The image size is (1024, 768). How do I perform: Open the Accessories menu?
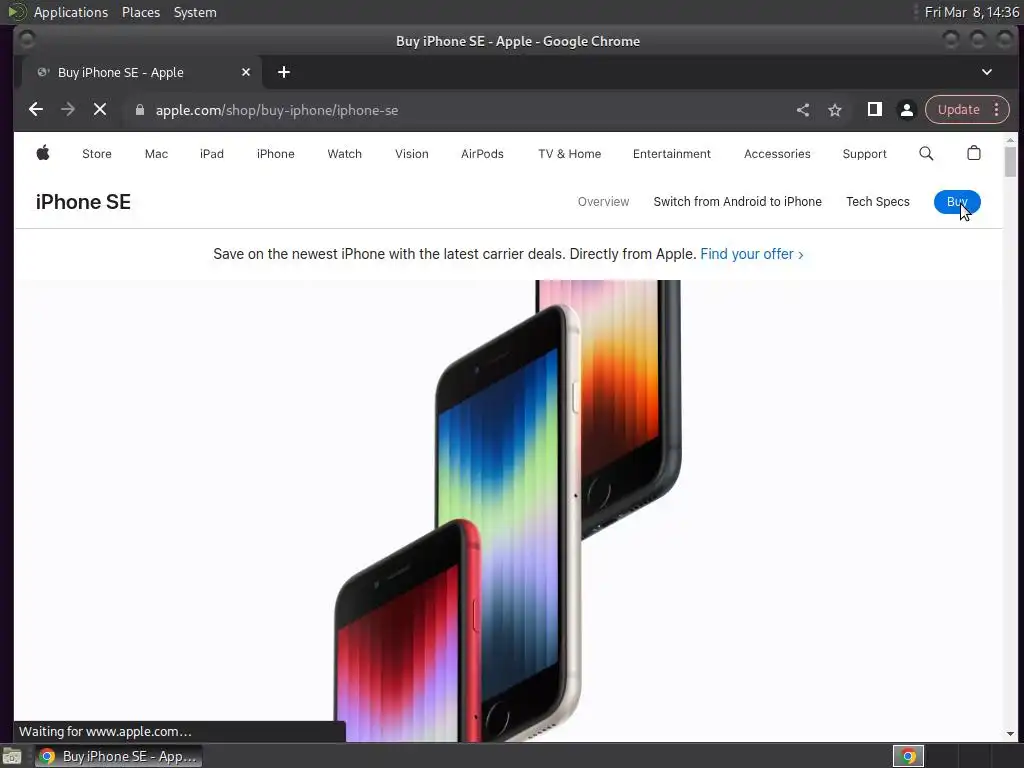777,154
